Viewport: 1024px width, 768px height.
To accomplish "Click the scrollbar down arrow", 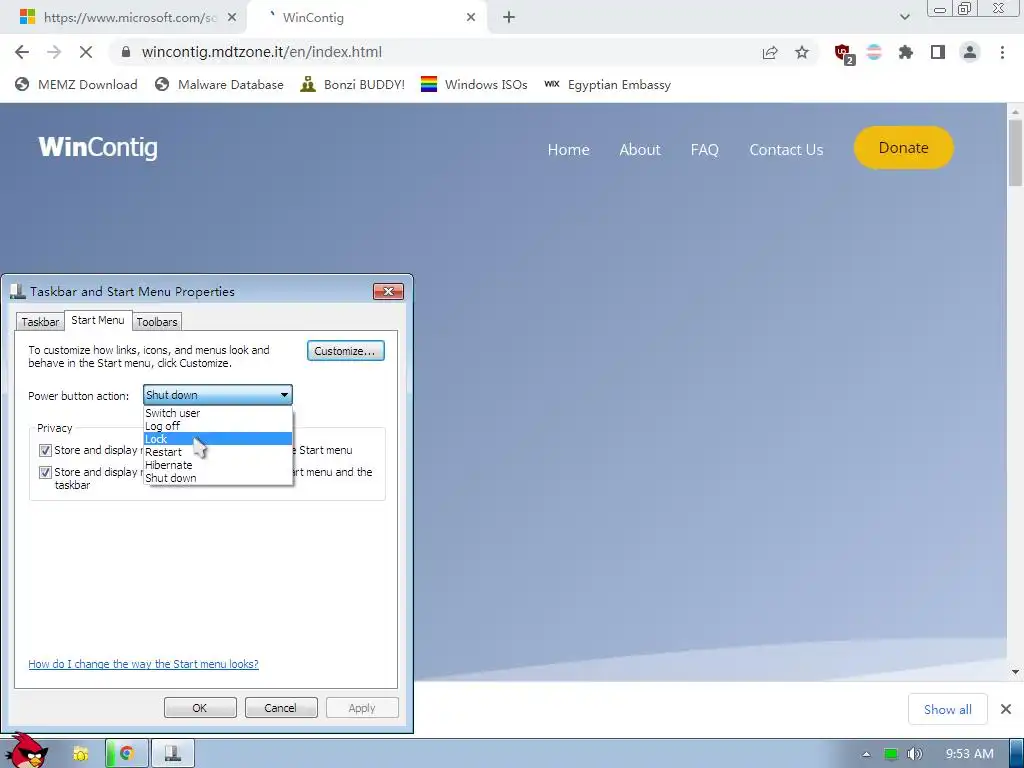I will coord(1015,672).
